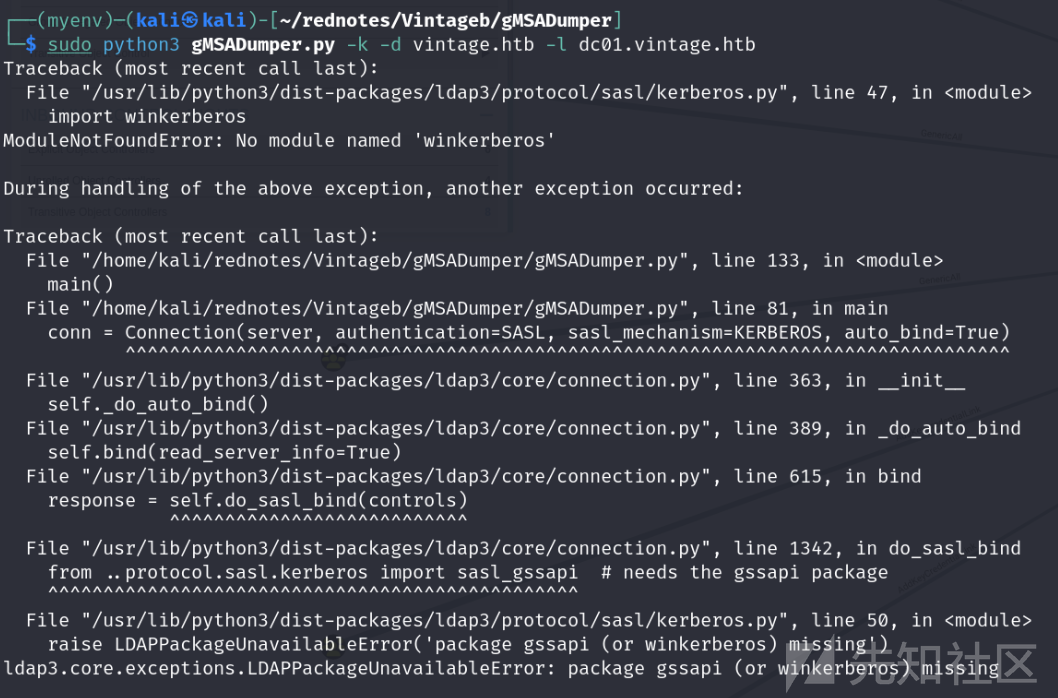Click dc01.vintage.htb host argument

[x=667, y=45]
